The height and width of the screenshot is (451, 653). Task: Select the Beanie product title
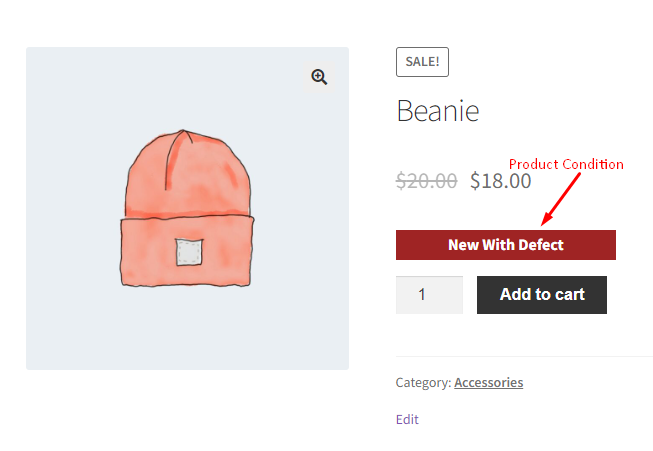point(438,111)
